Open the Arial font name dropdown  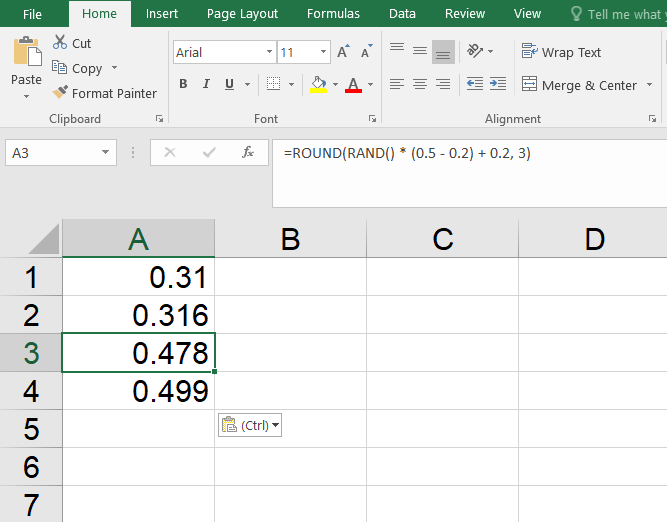coord(269,52)
